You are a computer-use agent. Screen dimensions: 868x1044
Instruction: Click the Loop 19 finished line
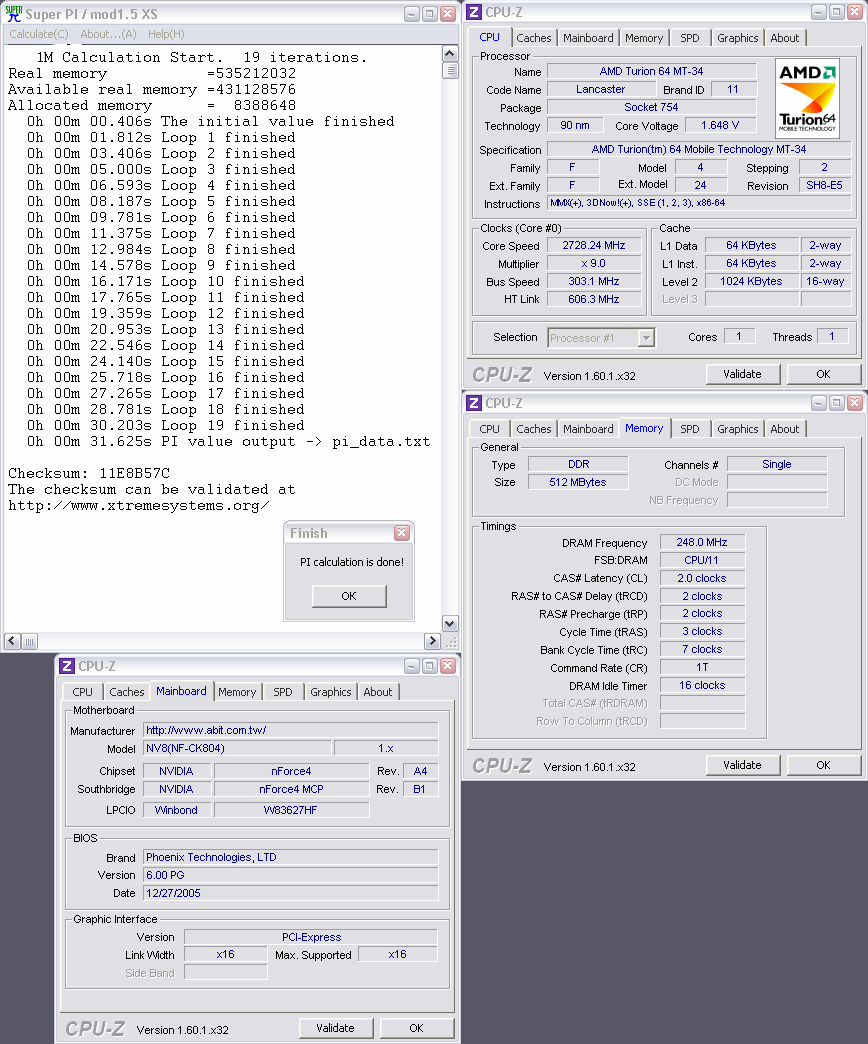tap(165, 425)
